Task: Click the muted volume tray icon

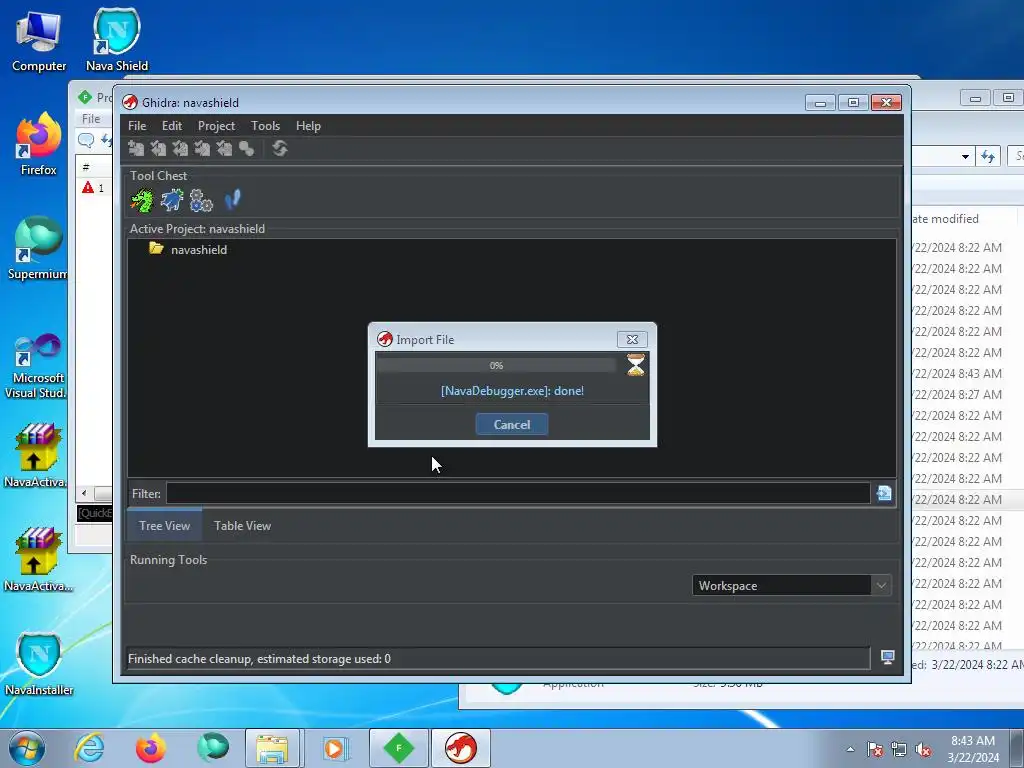Action: (923, 750)
